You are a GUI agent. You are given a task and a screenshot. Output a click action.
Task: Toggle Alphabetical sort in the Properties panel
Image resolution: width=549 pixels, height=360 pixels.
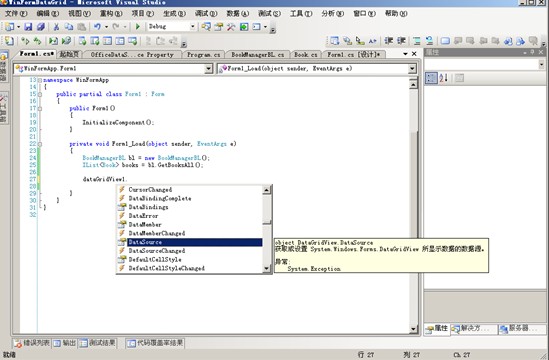444,78
